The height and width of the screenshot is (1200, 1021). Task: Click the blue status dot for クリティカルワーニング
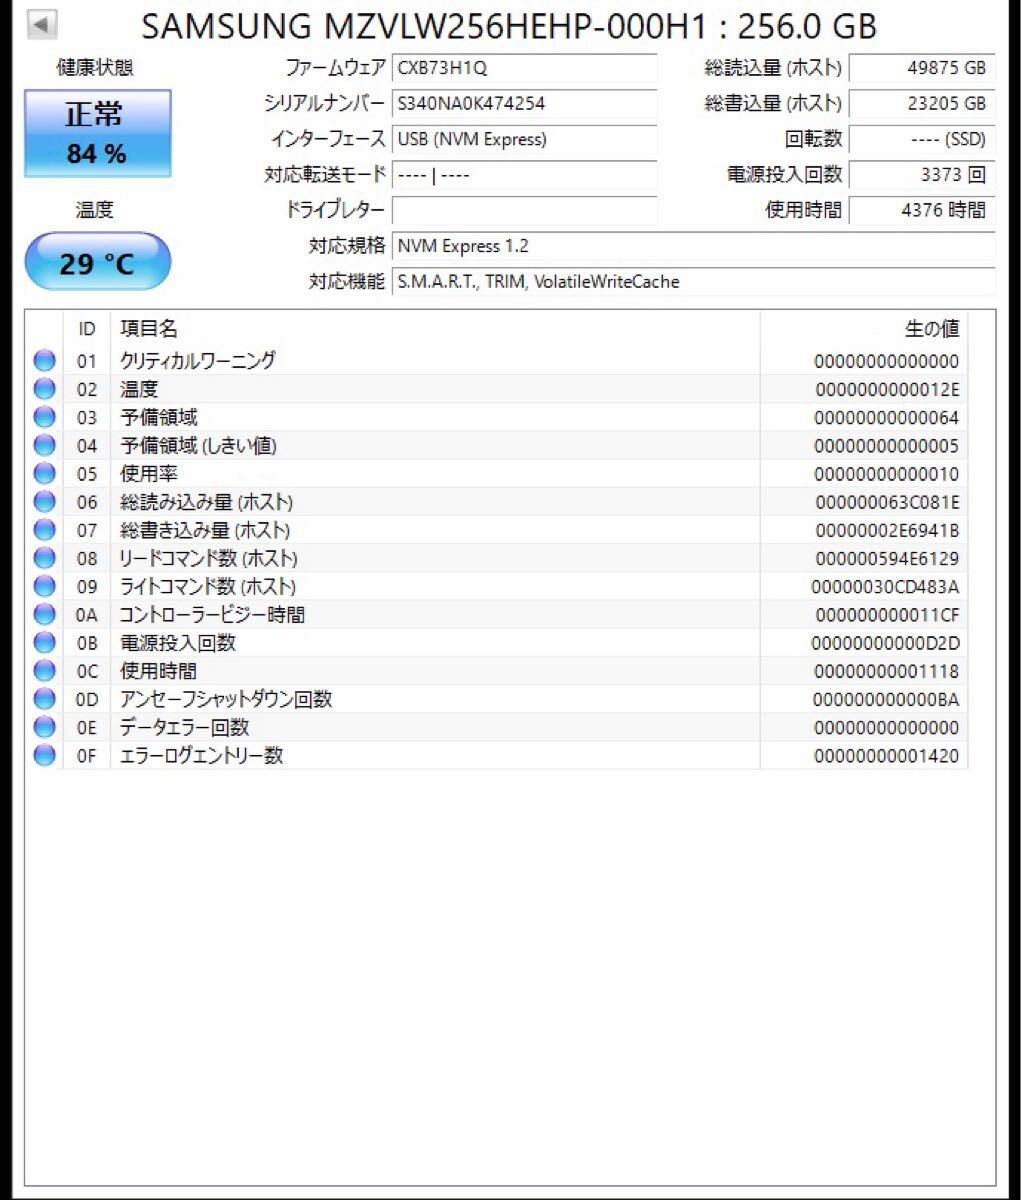(x=44, y=361)
